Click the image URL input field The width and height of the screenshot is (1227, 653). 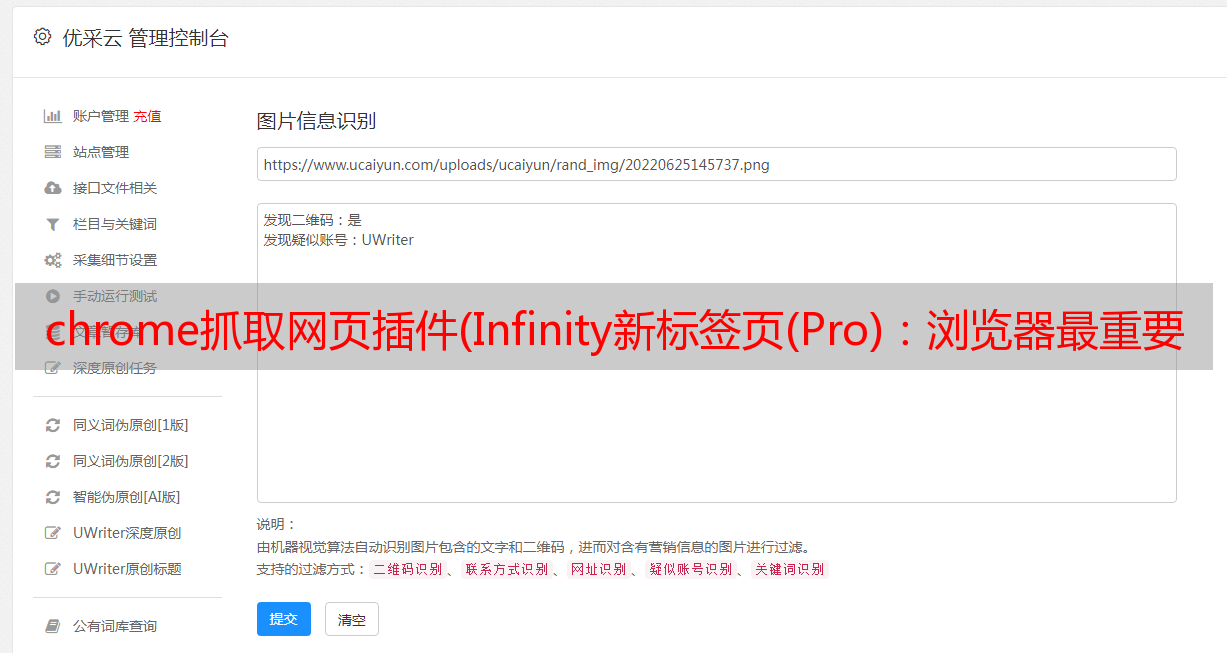coord(716,164)
